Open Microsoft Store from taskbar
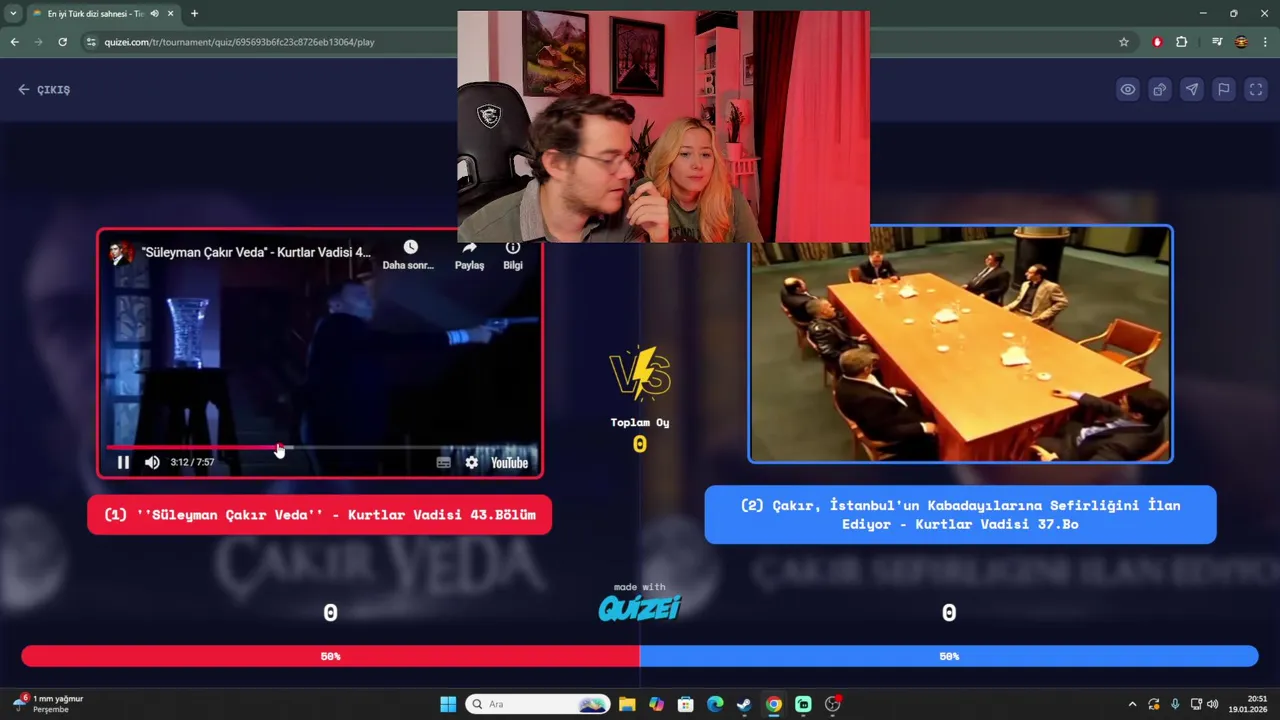Screen dimensions: 1280x720 (x=685, y=704)
